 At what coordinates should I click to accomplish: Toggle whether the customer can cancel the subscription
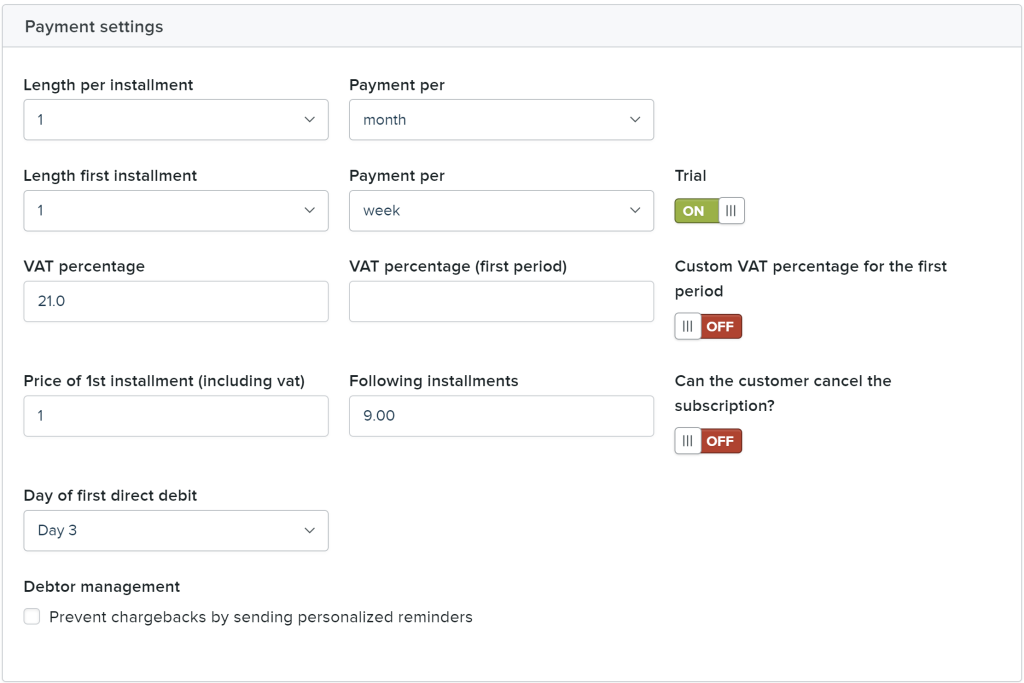(708, 441)
